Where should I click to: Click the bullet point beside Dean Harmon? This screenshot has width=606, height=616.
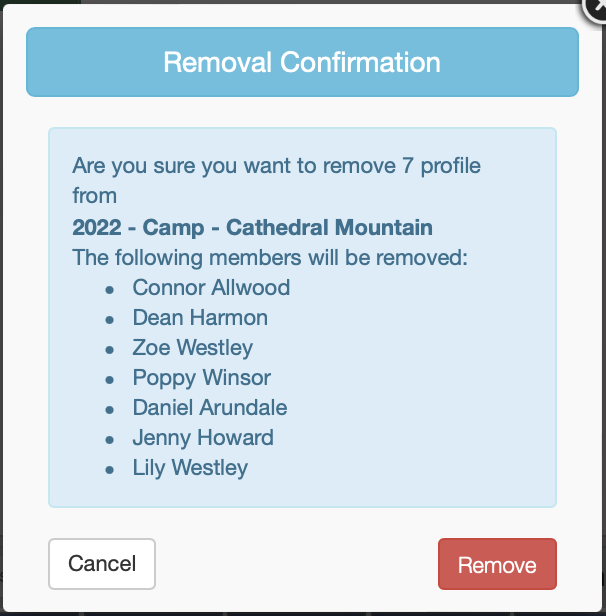110,319
